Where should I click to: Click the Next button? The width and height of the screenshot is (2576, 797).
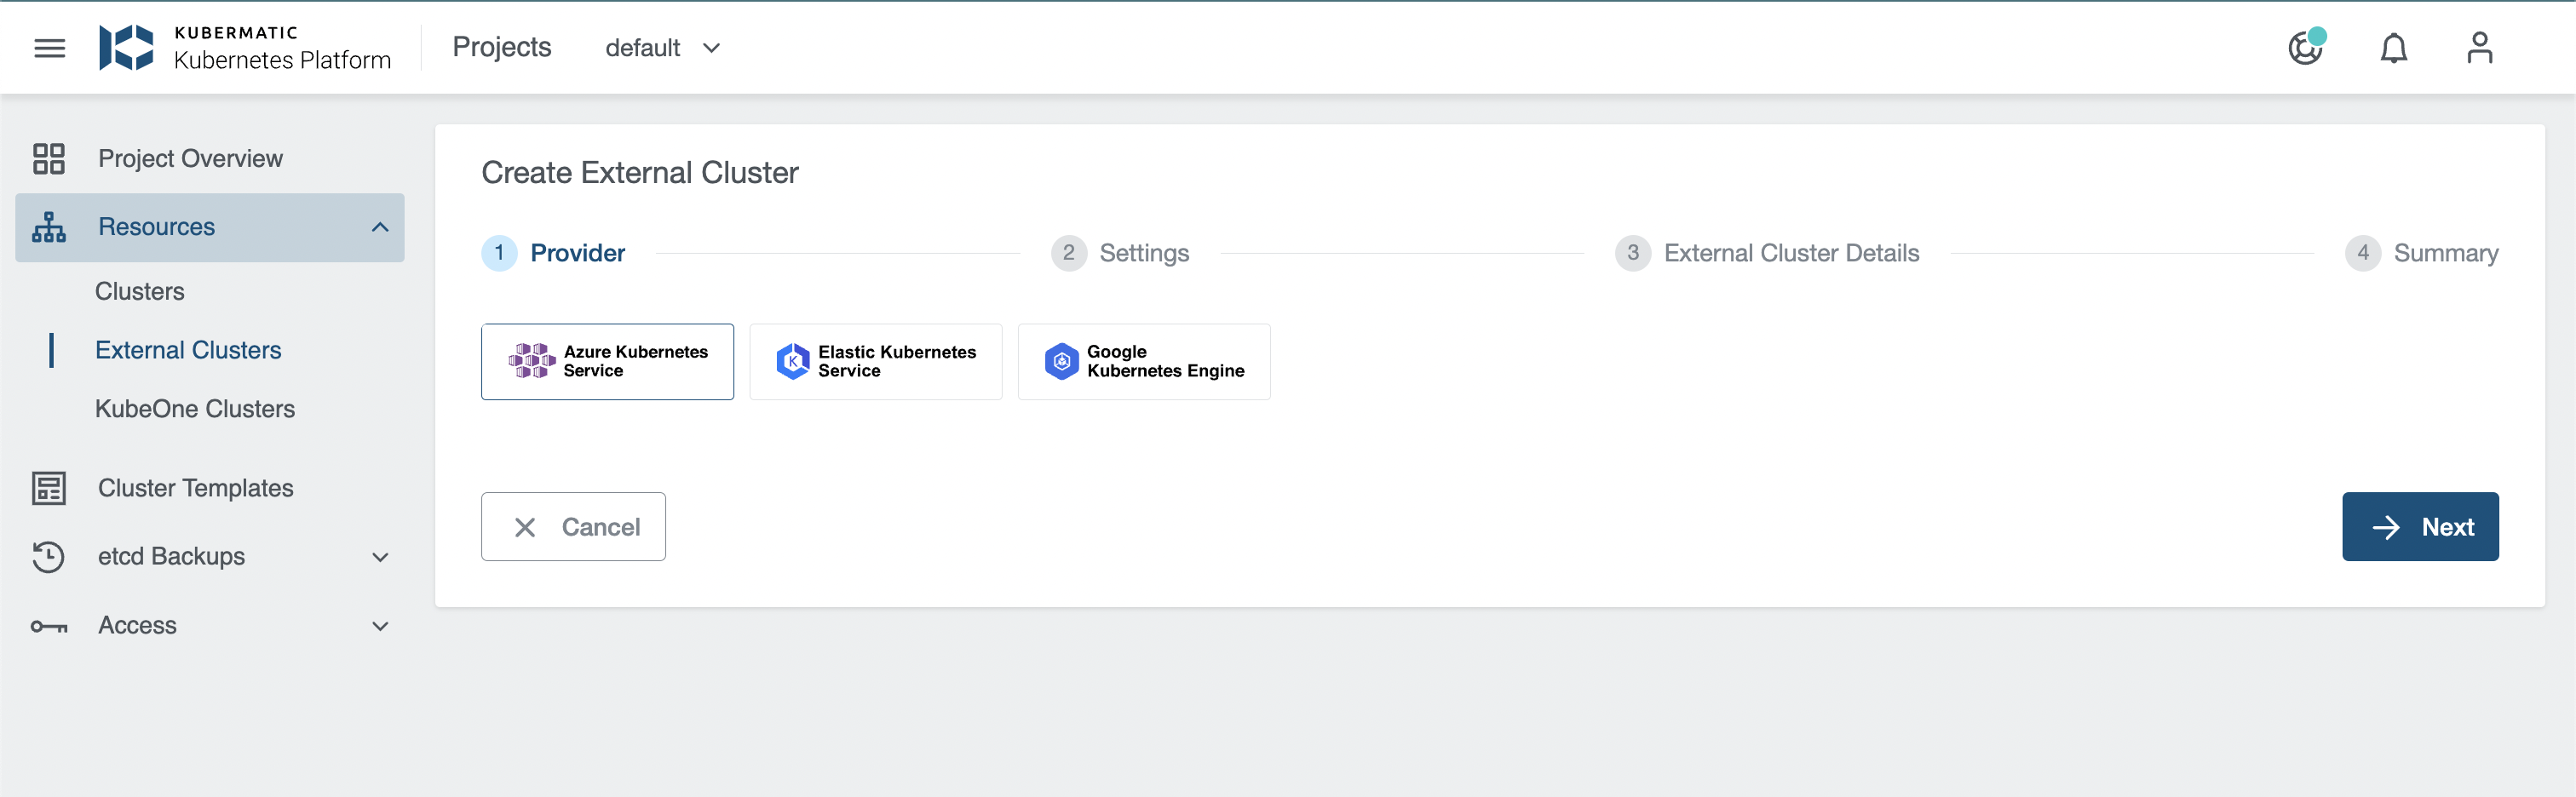[x=2419, y=526]
